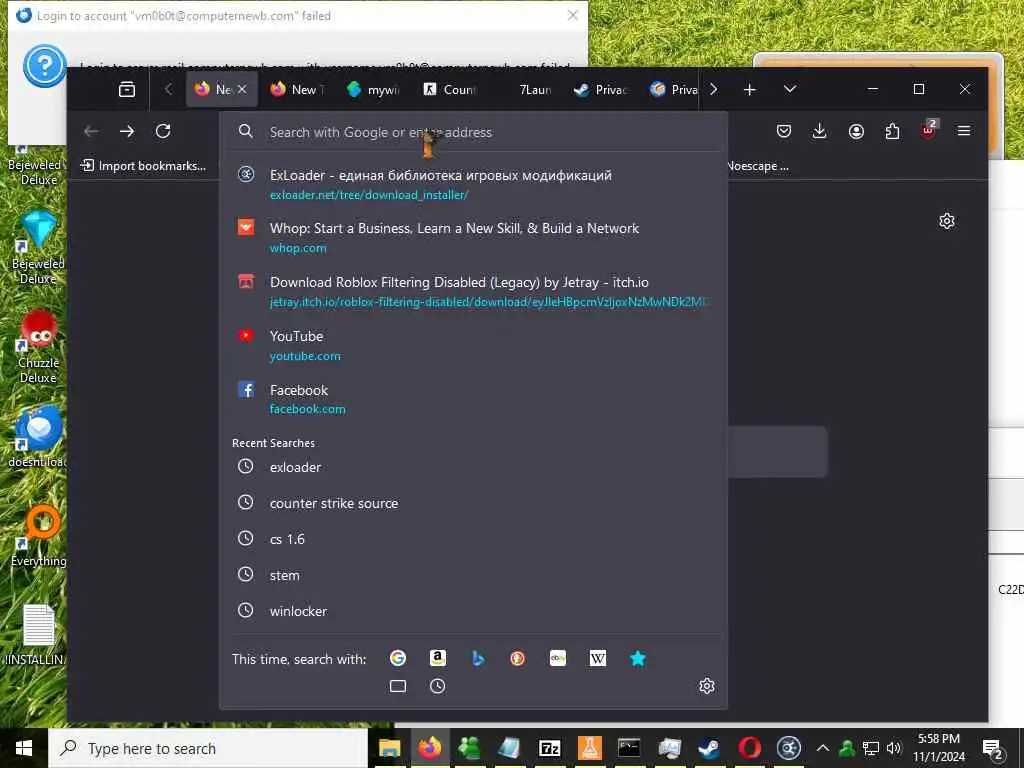Switch to the 7Launcher tab
Viewport: 1024px width, 768px height.
526,89
